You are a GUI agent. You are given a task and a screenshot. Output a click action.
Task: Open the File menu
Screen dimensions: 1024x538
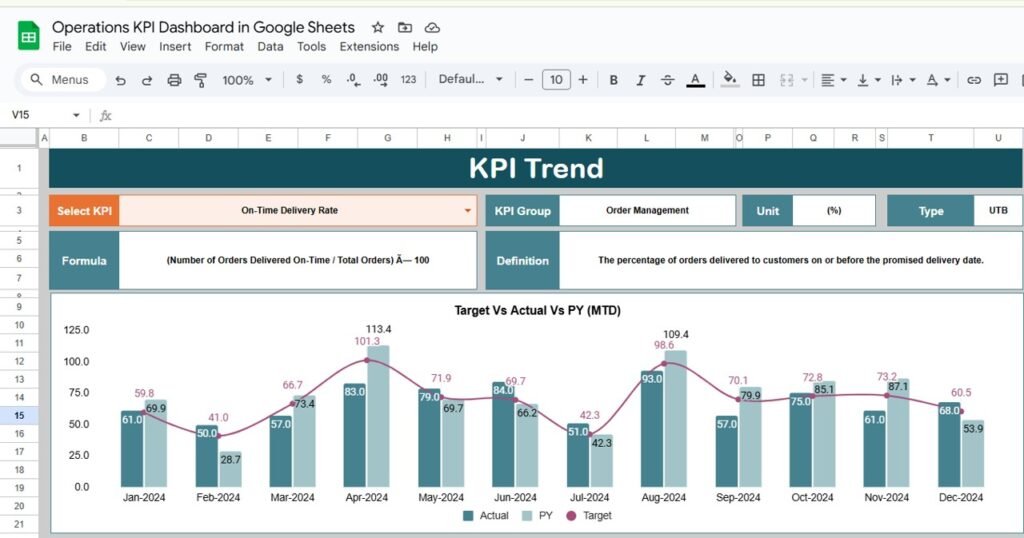(x=62, y=46)
